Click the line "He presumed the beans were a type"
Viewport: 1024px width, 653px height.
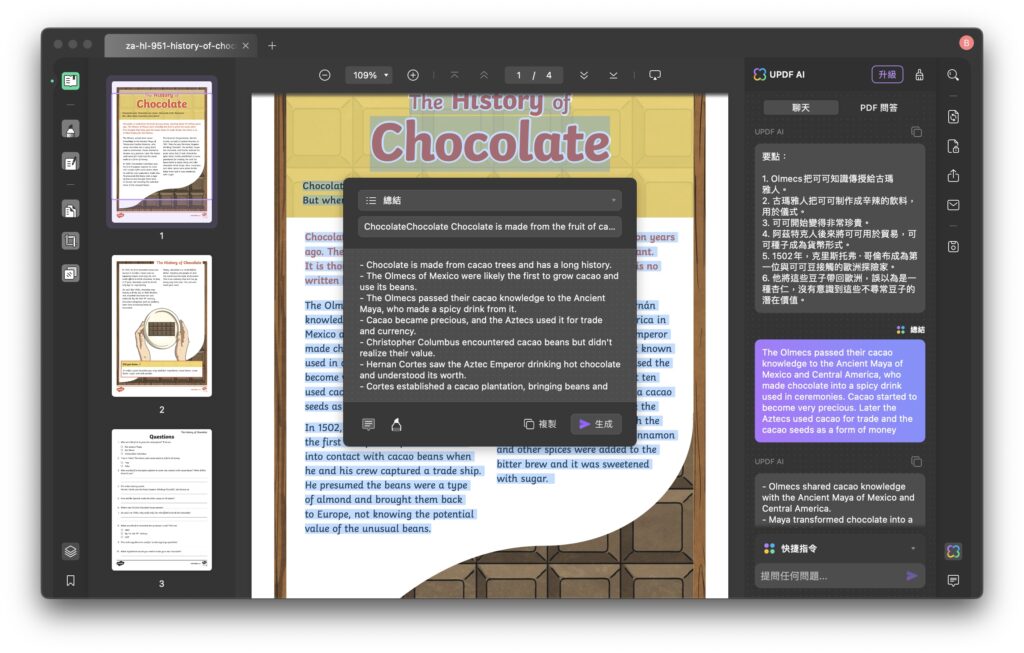tap(386, 485)
